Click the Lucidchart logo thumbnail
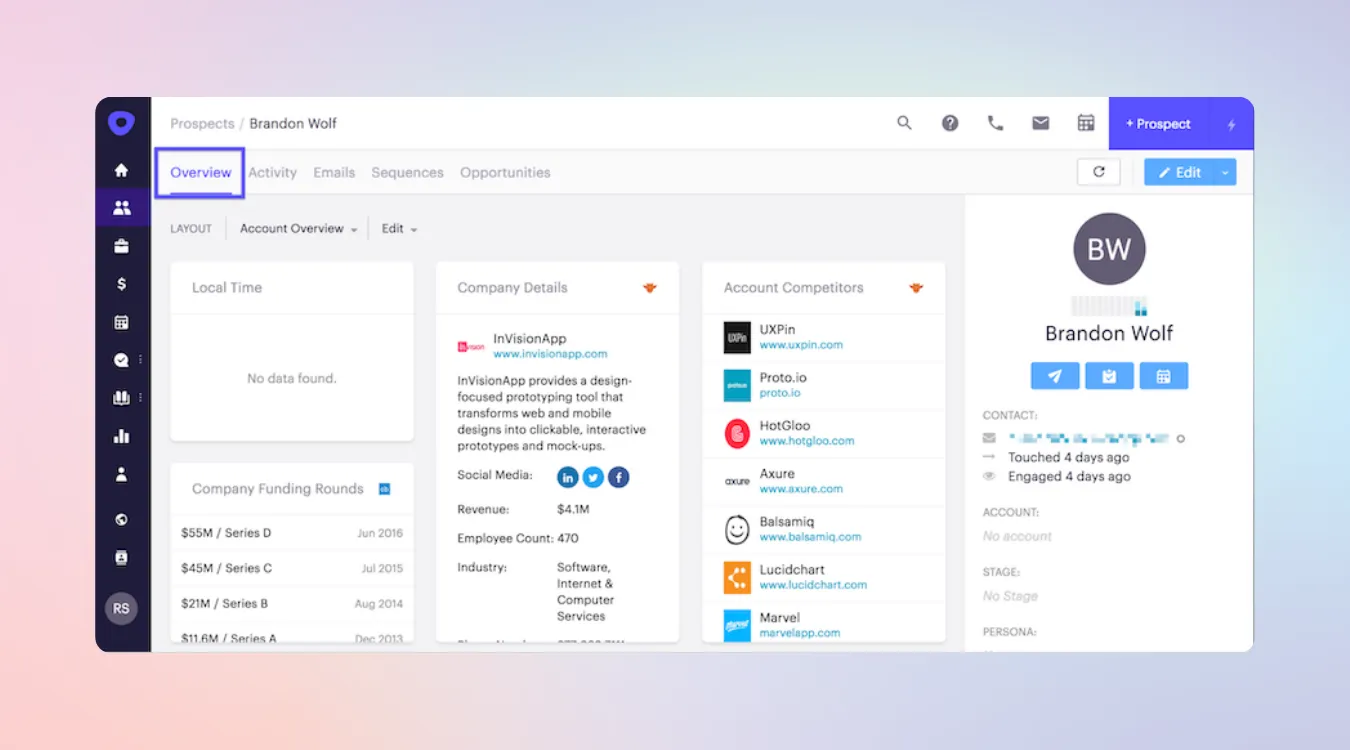Viewport: 1350px width, 750px height. [737, 577]
